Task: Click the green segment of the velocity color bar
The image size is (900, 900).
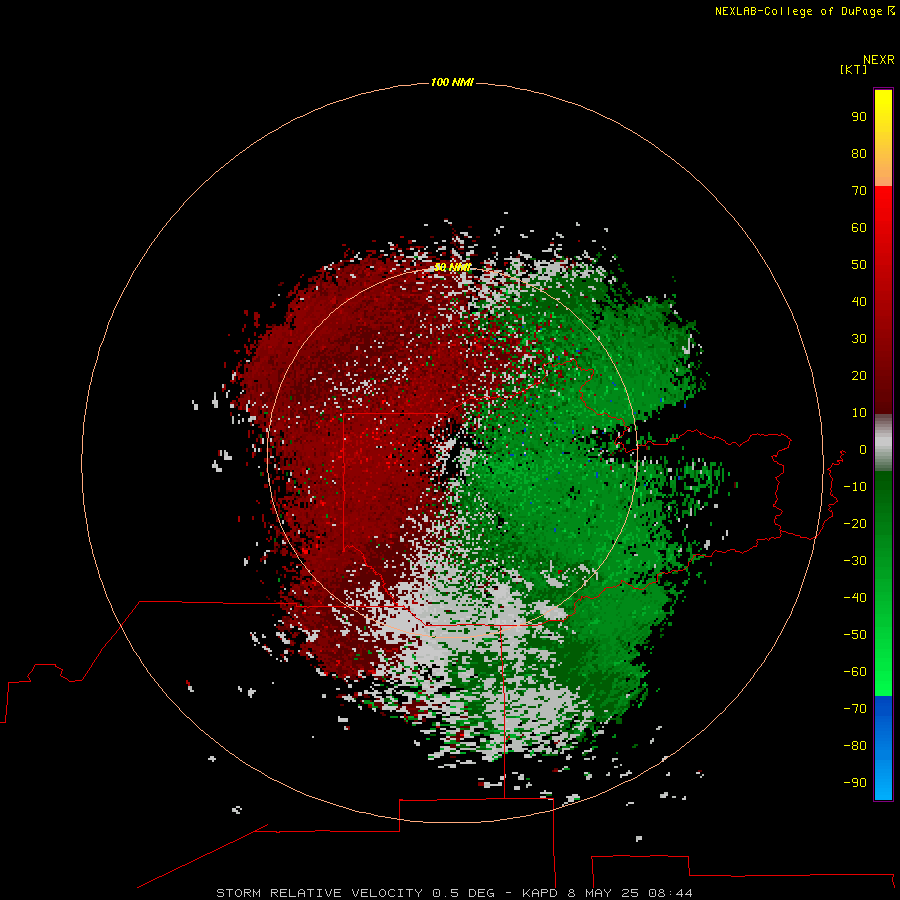Action: click(883, 584)
